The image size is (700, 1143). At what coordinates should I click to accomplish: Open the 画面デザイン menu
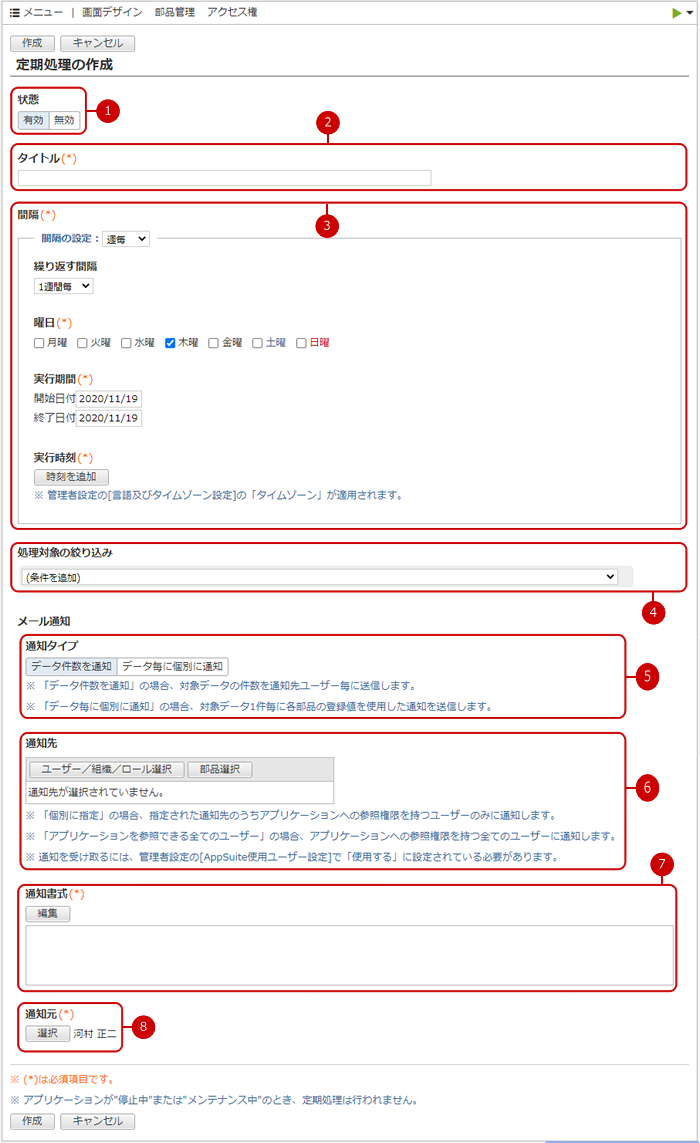pos(112,12)
